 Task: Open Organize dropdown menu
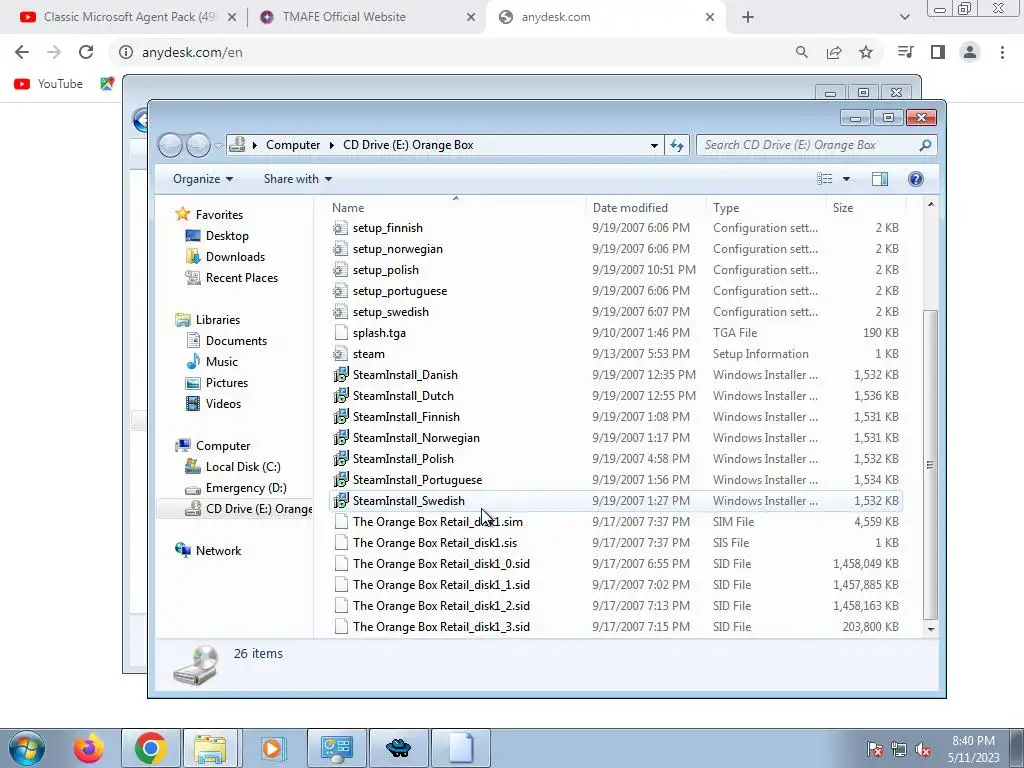pos(202,179)
